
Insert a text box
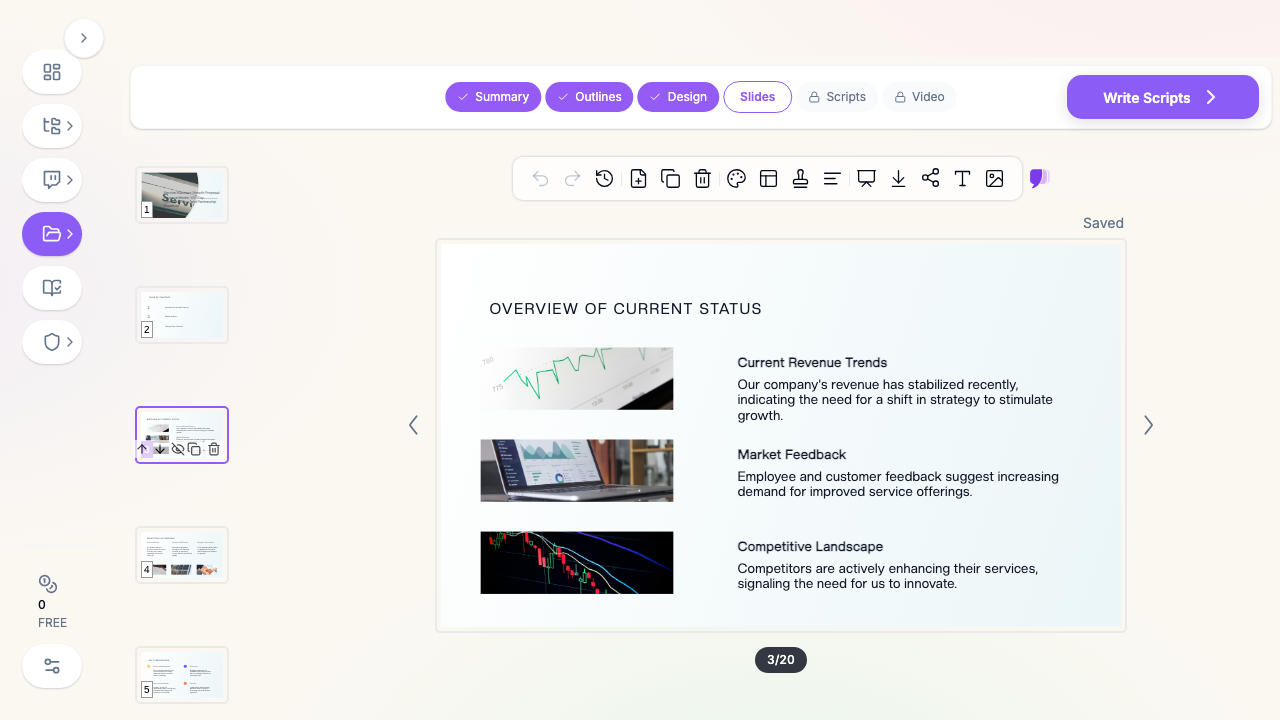[963, 179]
